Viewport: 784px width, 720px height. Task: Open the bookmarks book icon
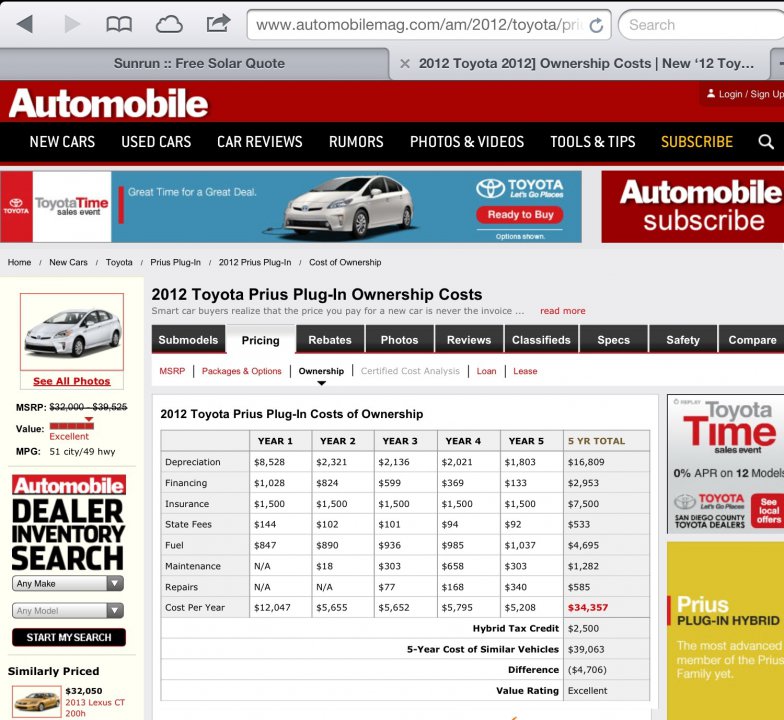click(119, 24)
